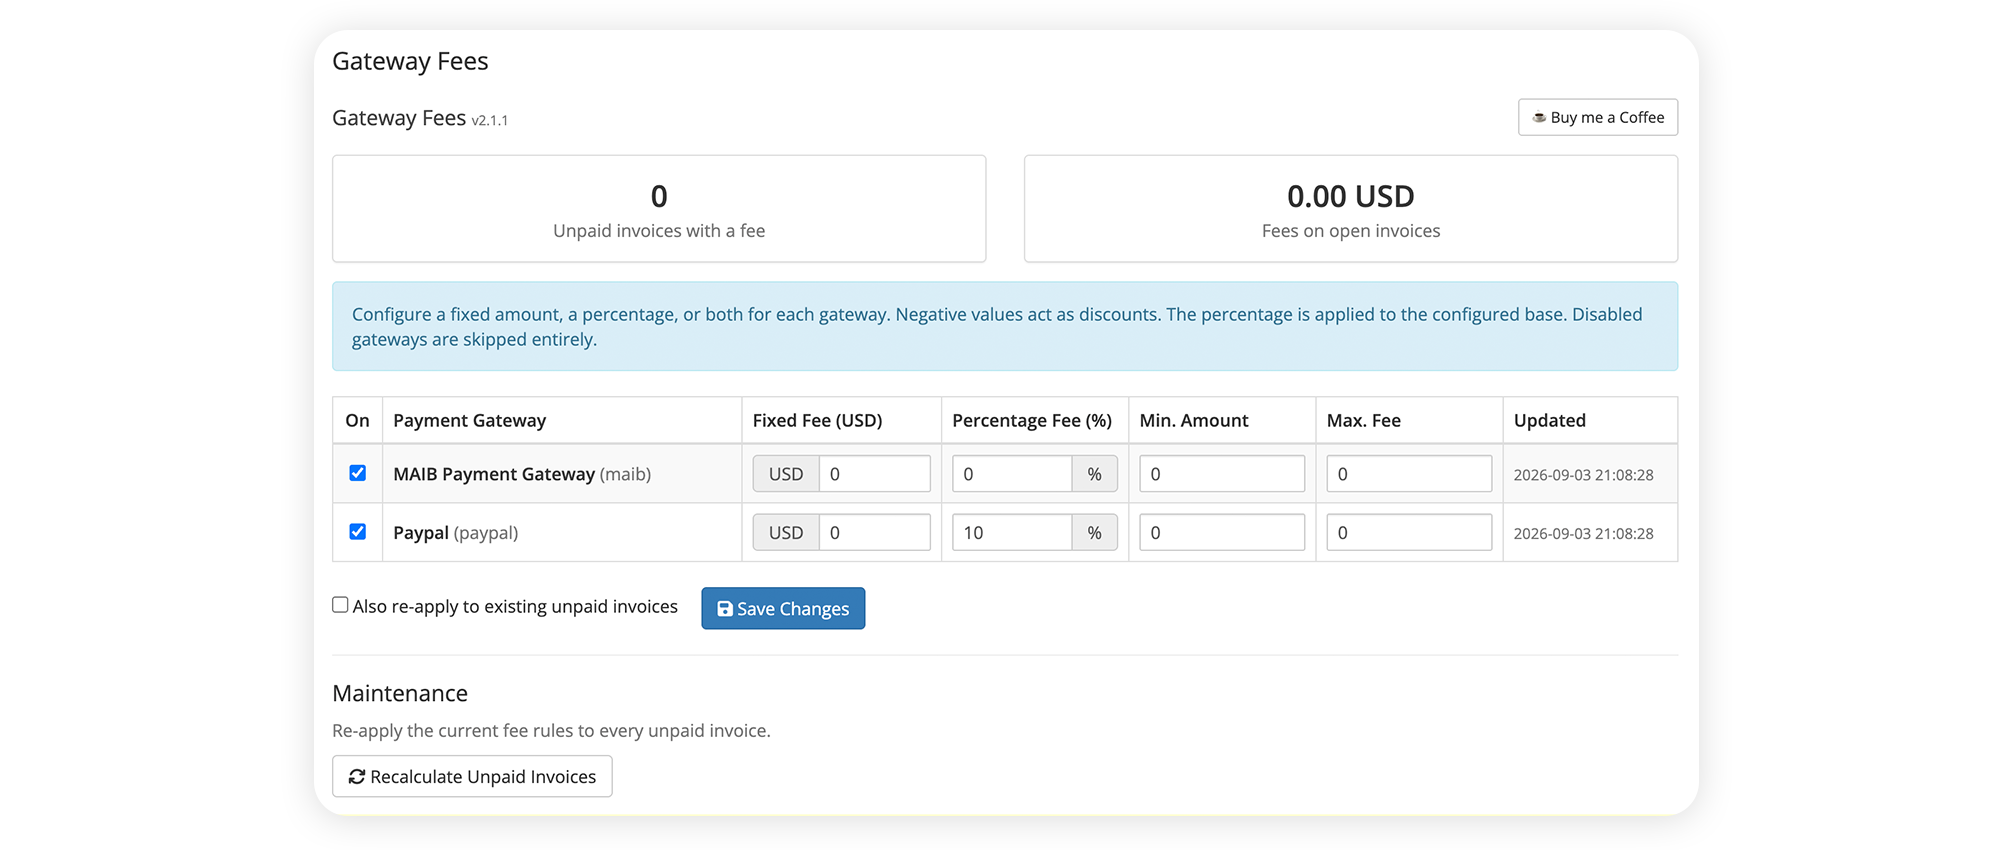Click the MAIB percentage fee field
Viewport: 2000px width, 850px height.
point(1012,474)
